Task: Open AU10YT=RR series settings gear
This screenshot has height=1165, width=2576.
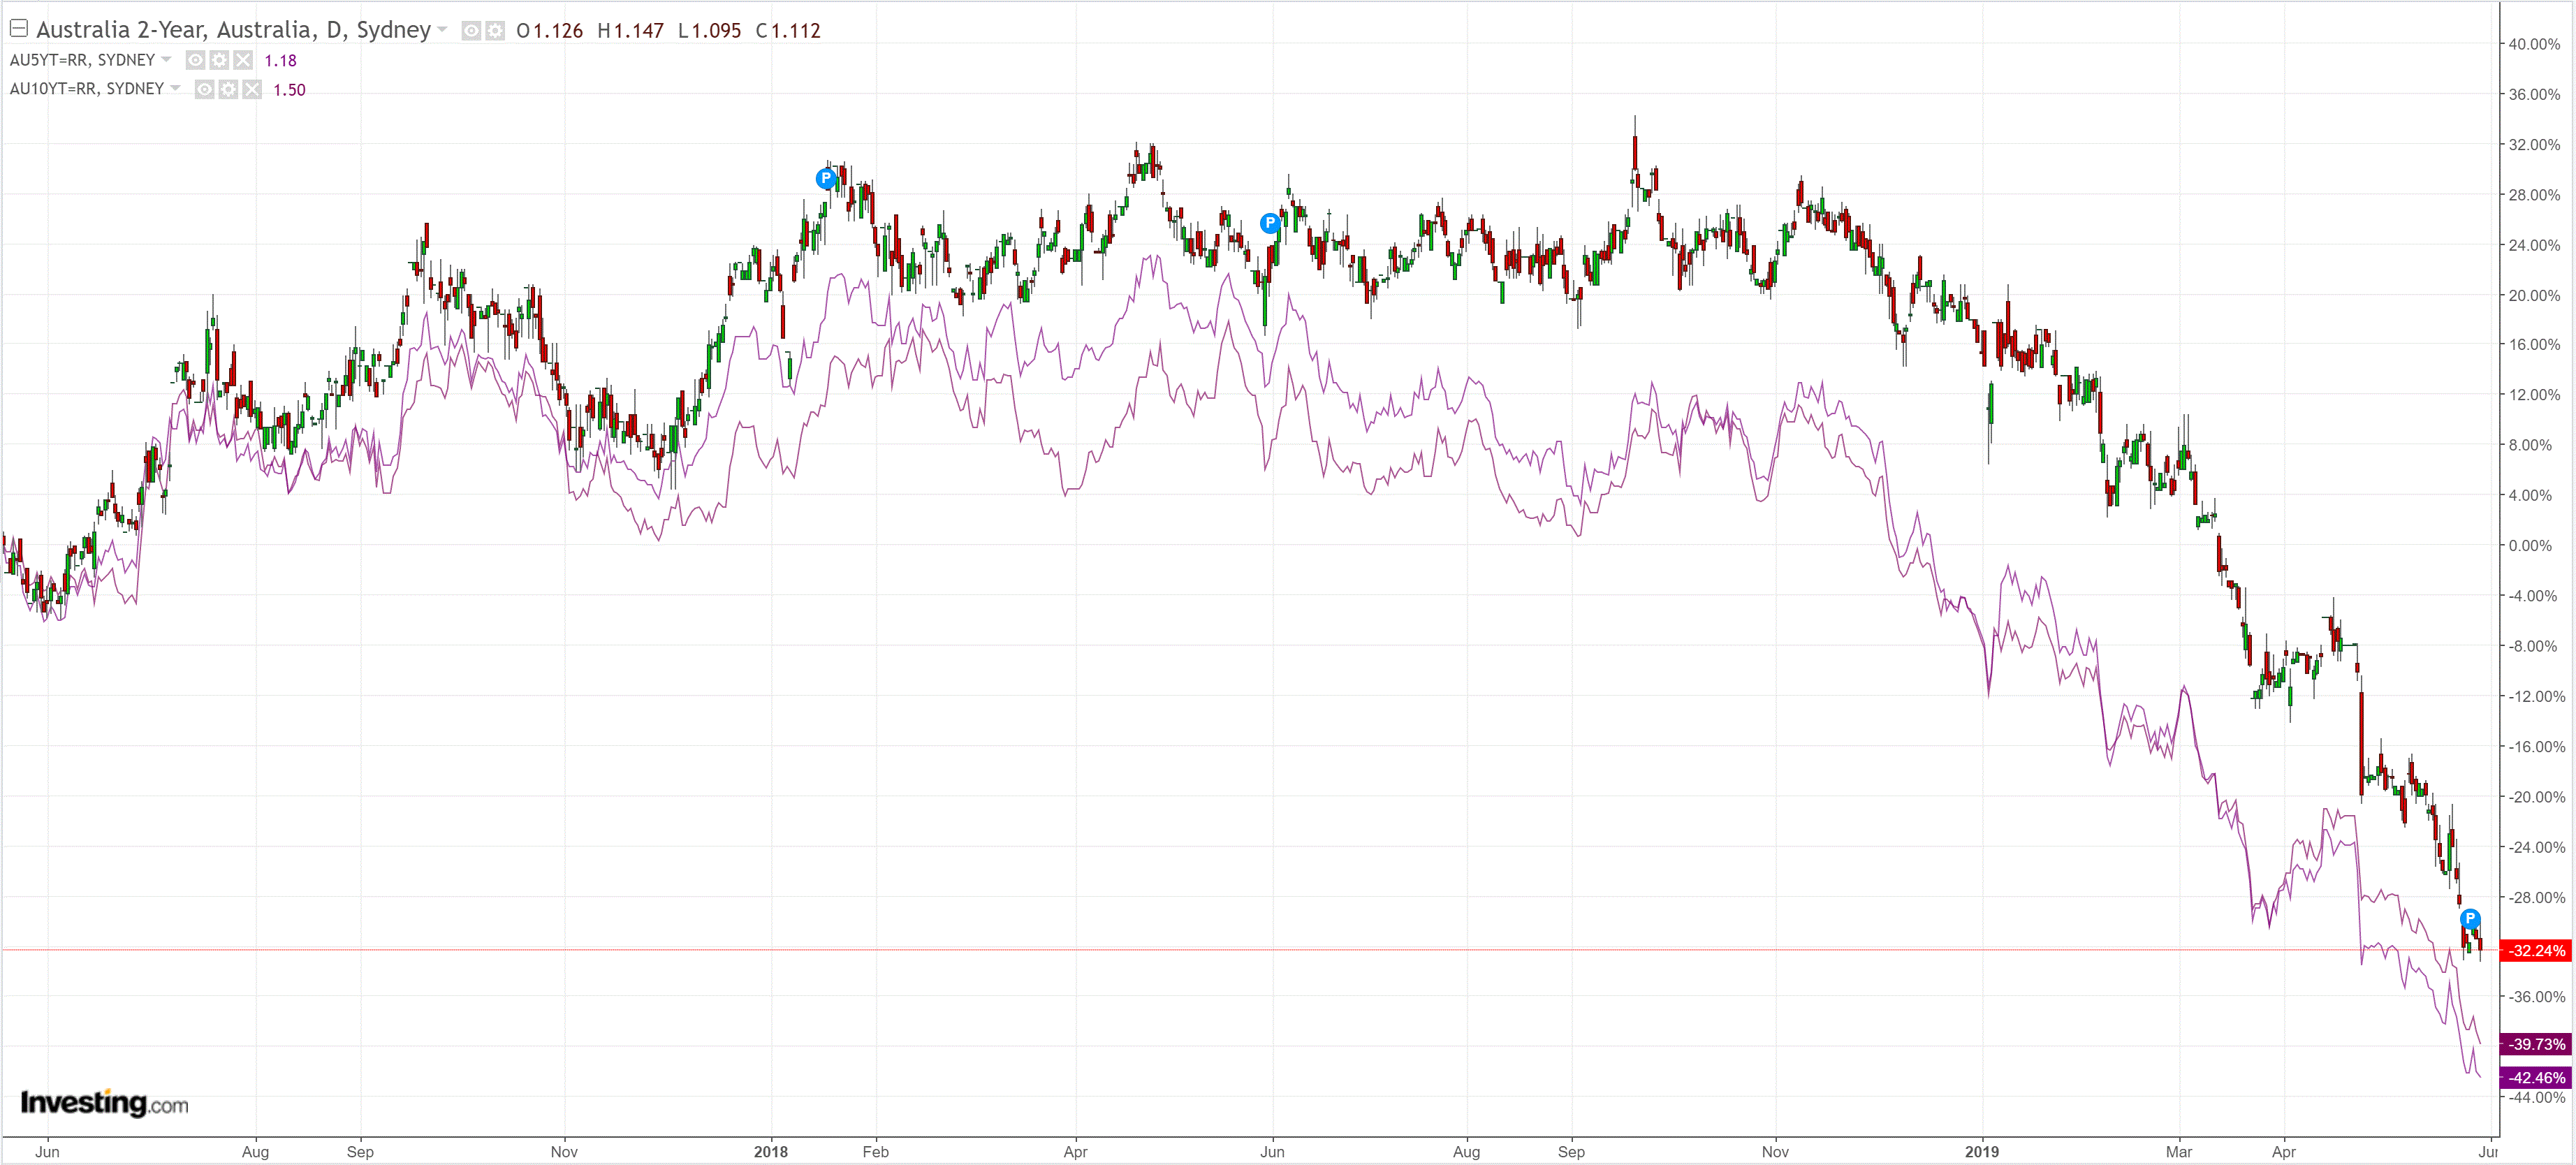Action: 228,90
